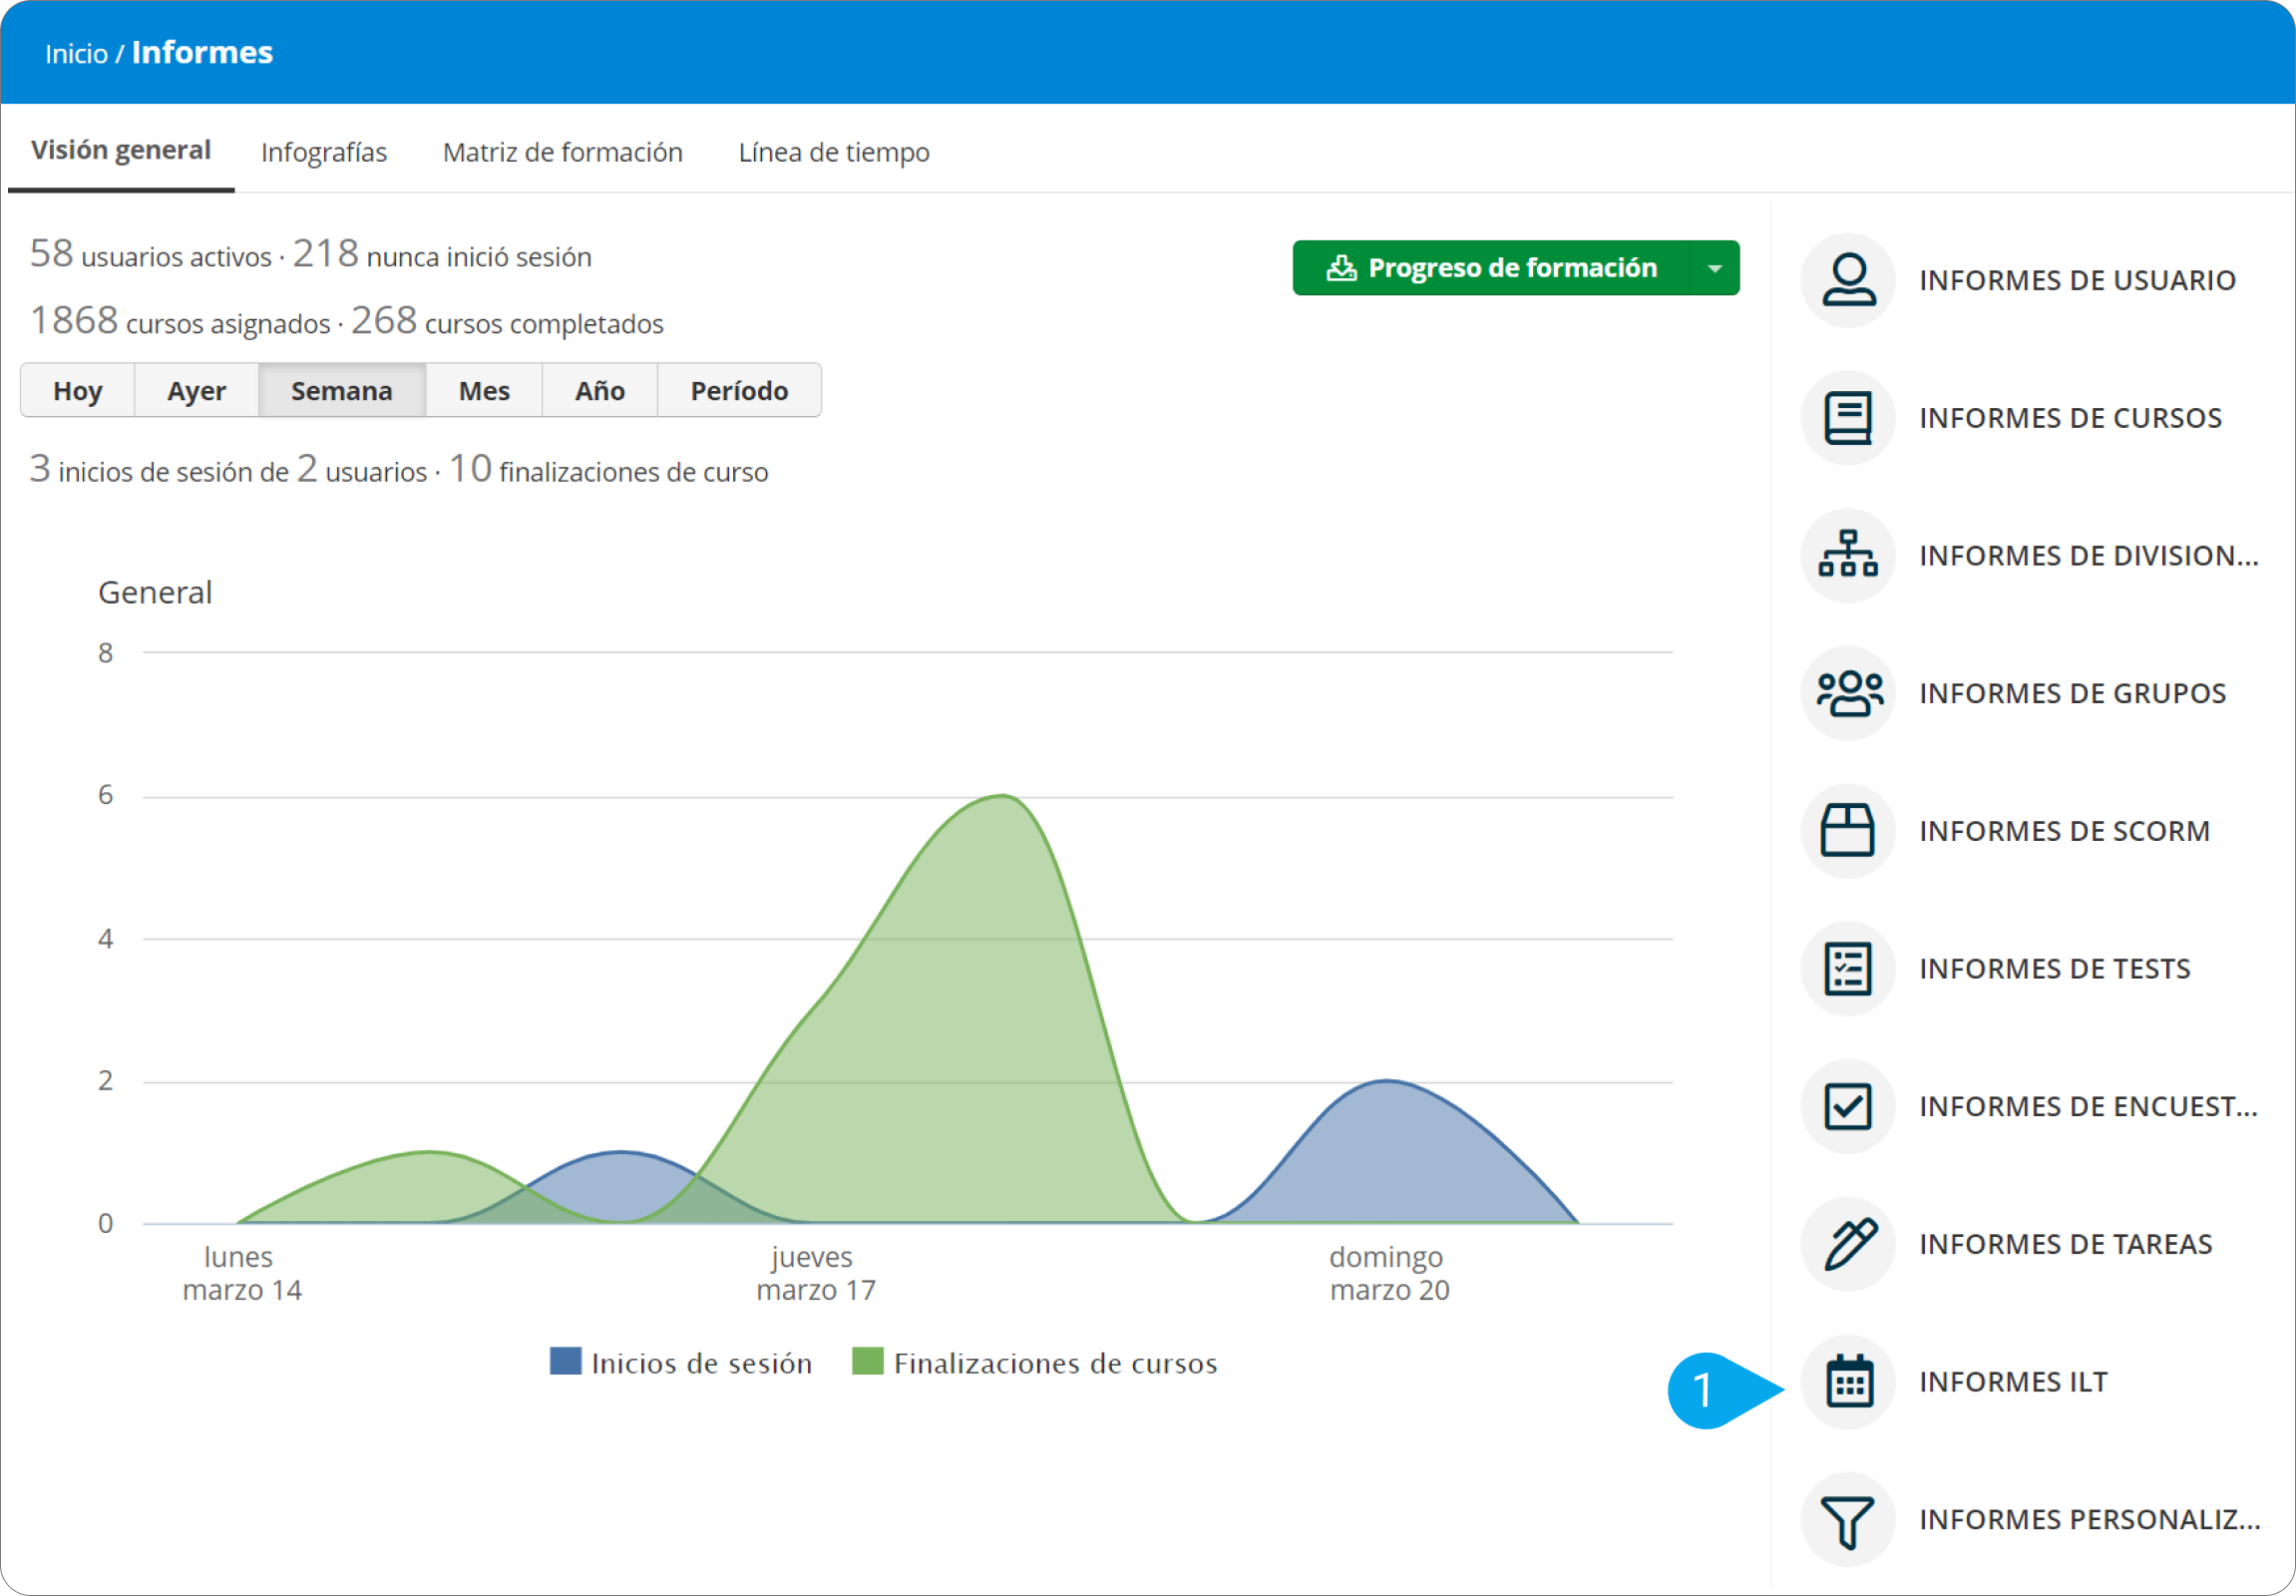Viewport: 2296px width, 1596px height.
Task: Open the survey reports checkmark icon
Action: 1848,1106
